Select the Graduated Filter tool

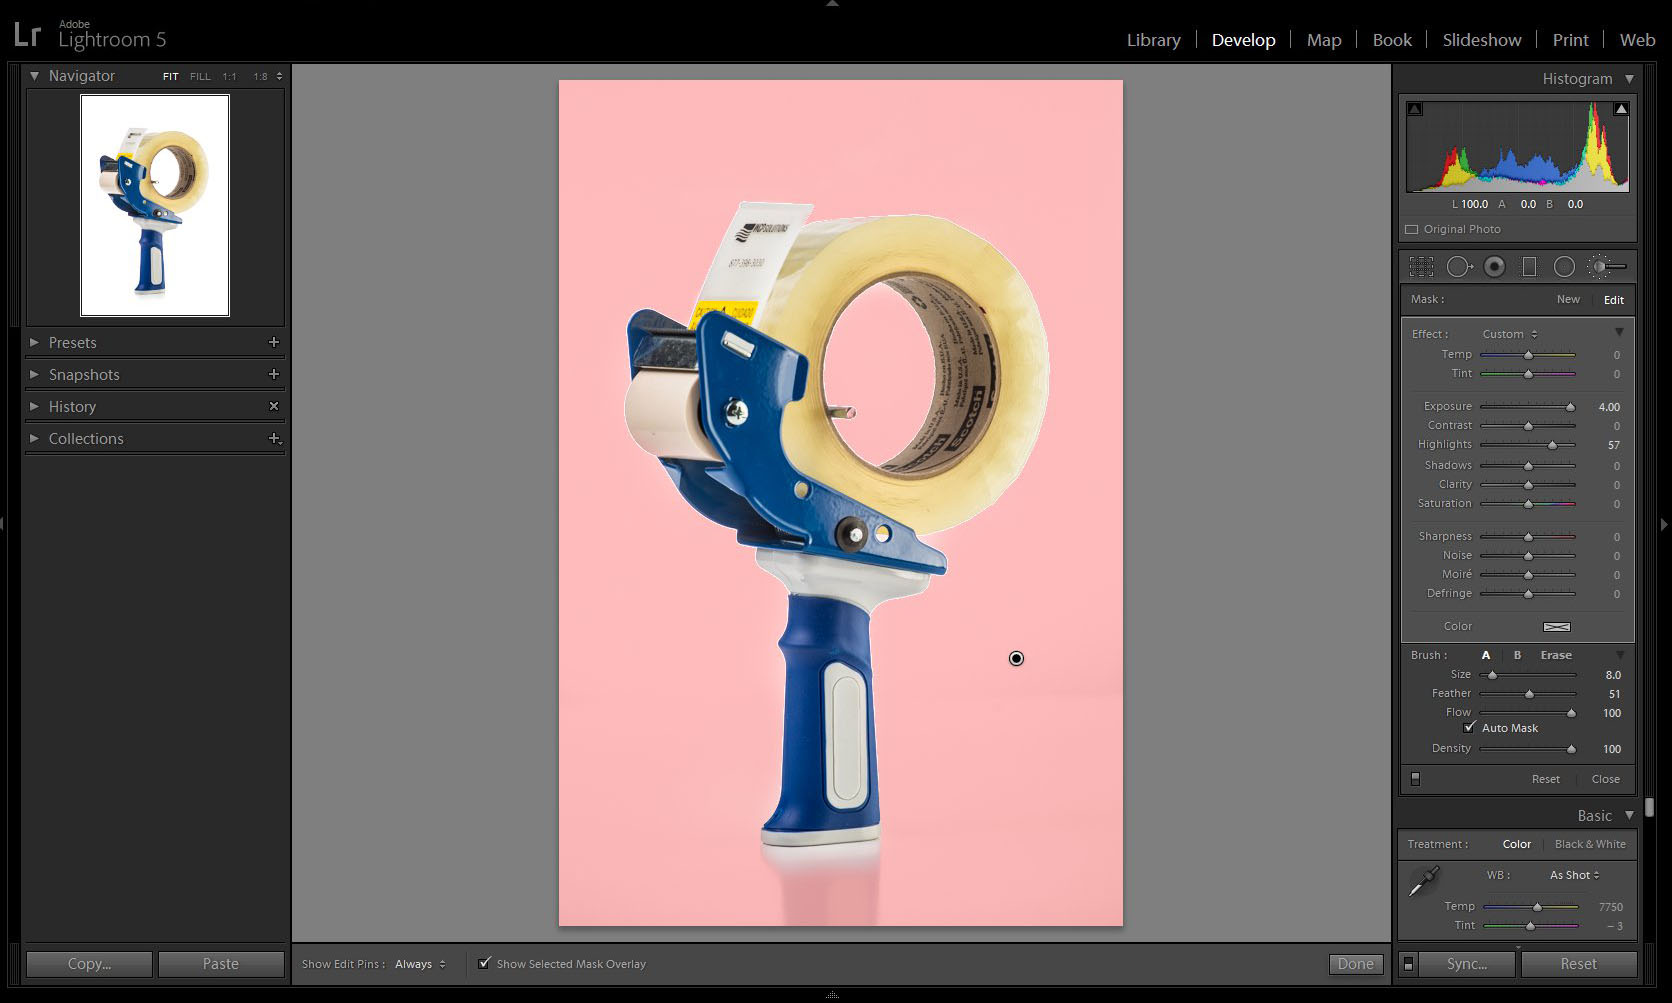[1529, 266]
